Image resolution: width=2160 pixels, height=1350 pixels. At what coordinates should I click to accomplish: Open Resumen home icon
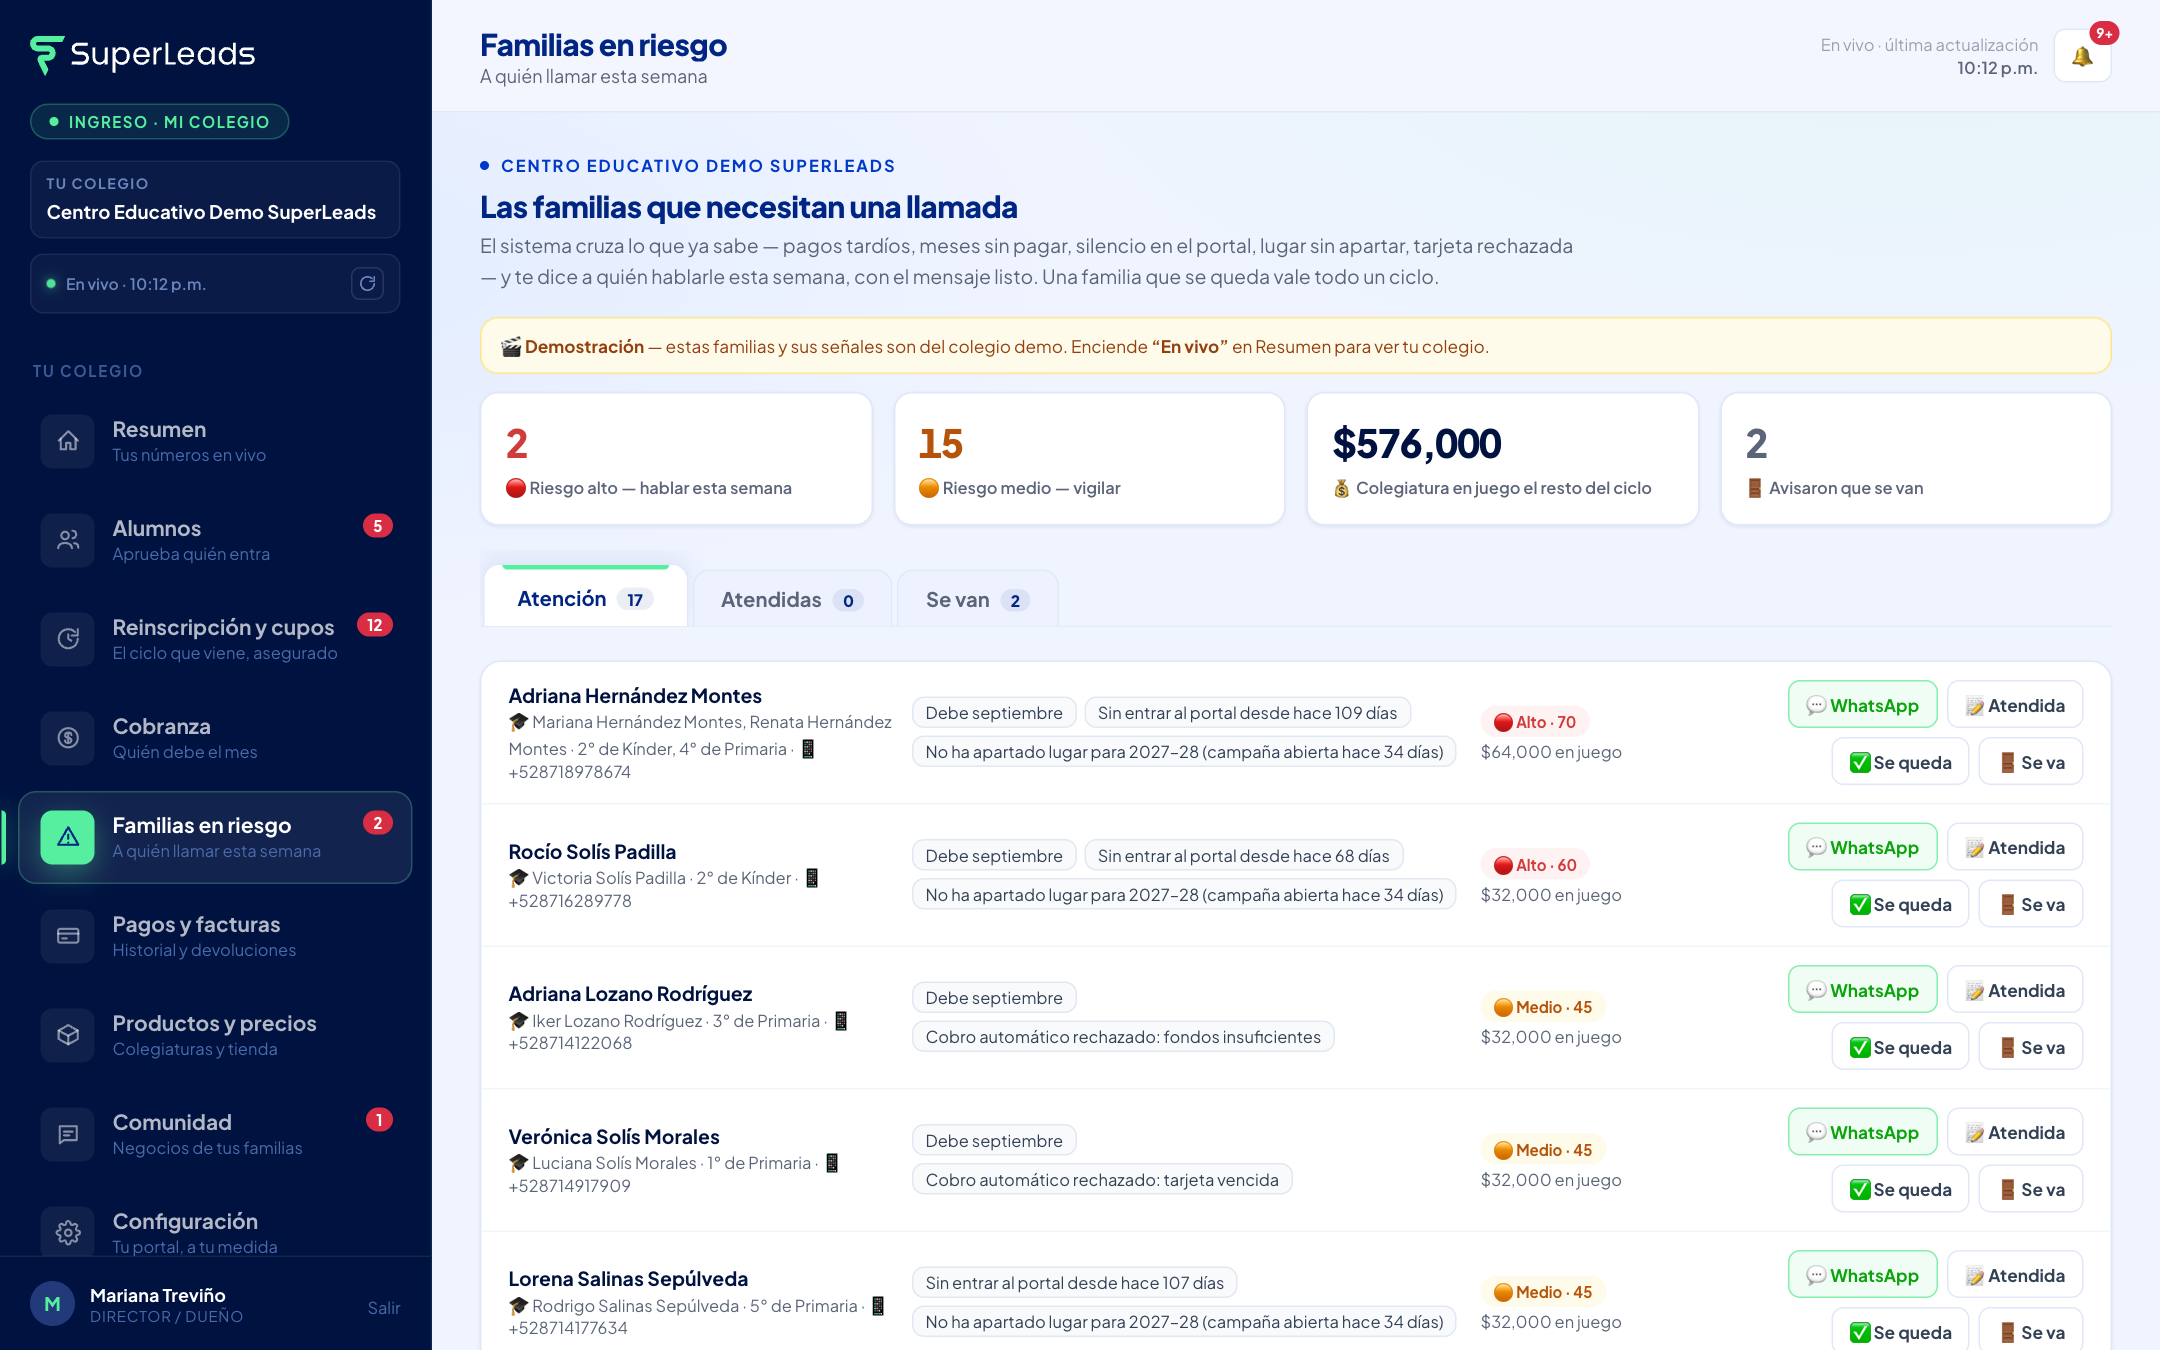(68, 441)
